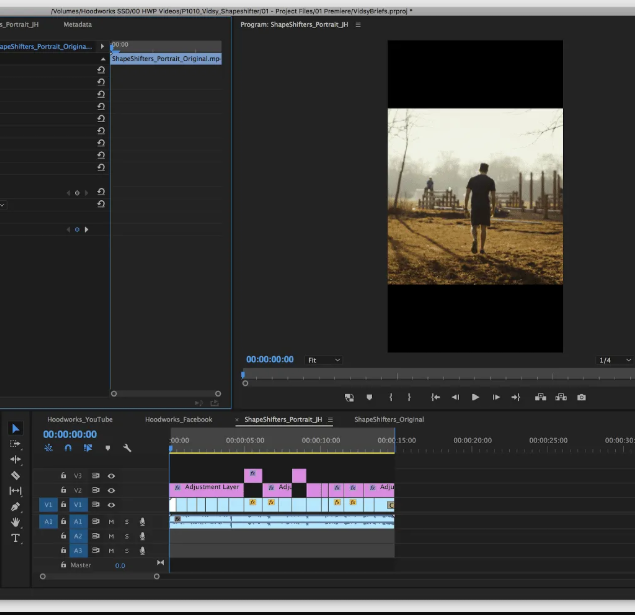Select the Razor tool

point(15,475)
